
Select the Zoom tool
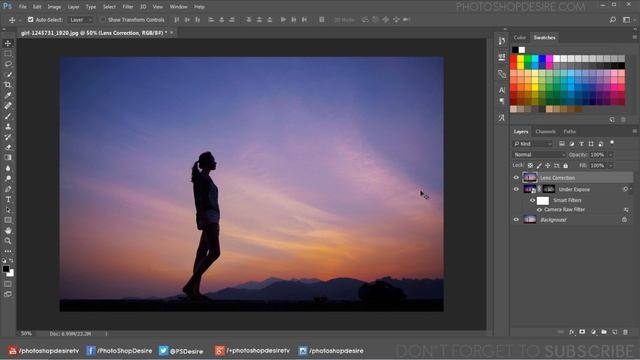click(8, 241)
